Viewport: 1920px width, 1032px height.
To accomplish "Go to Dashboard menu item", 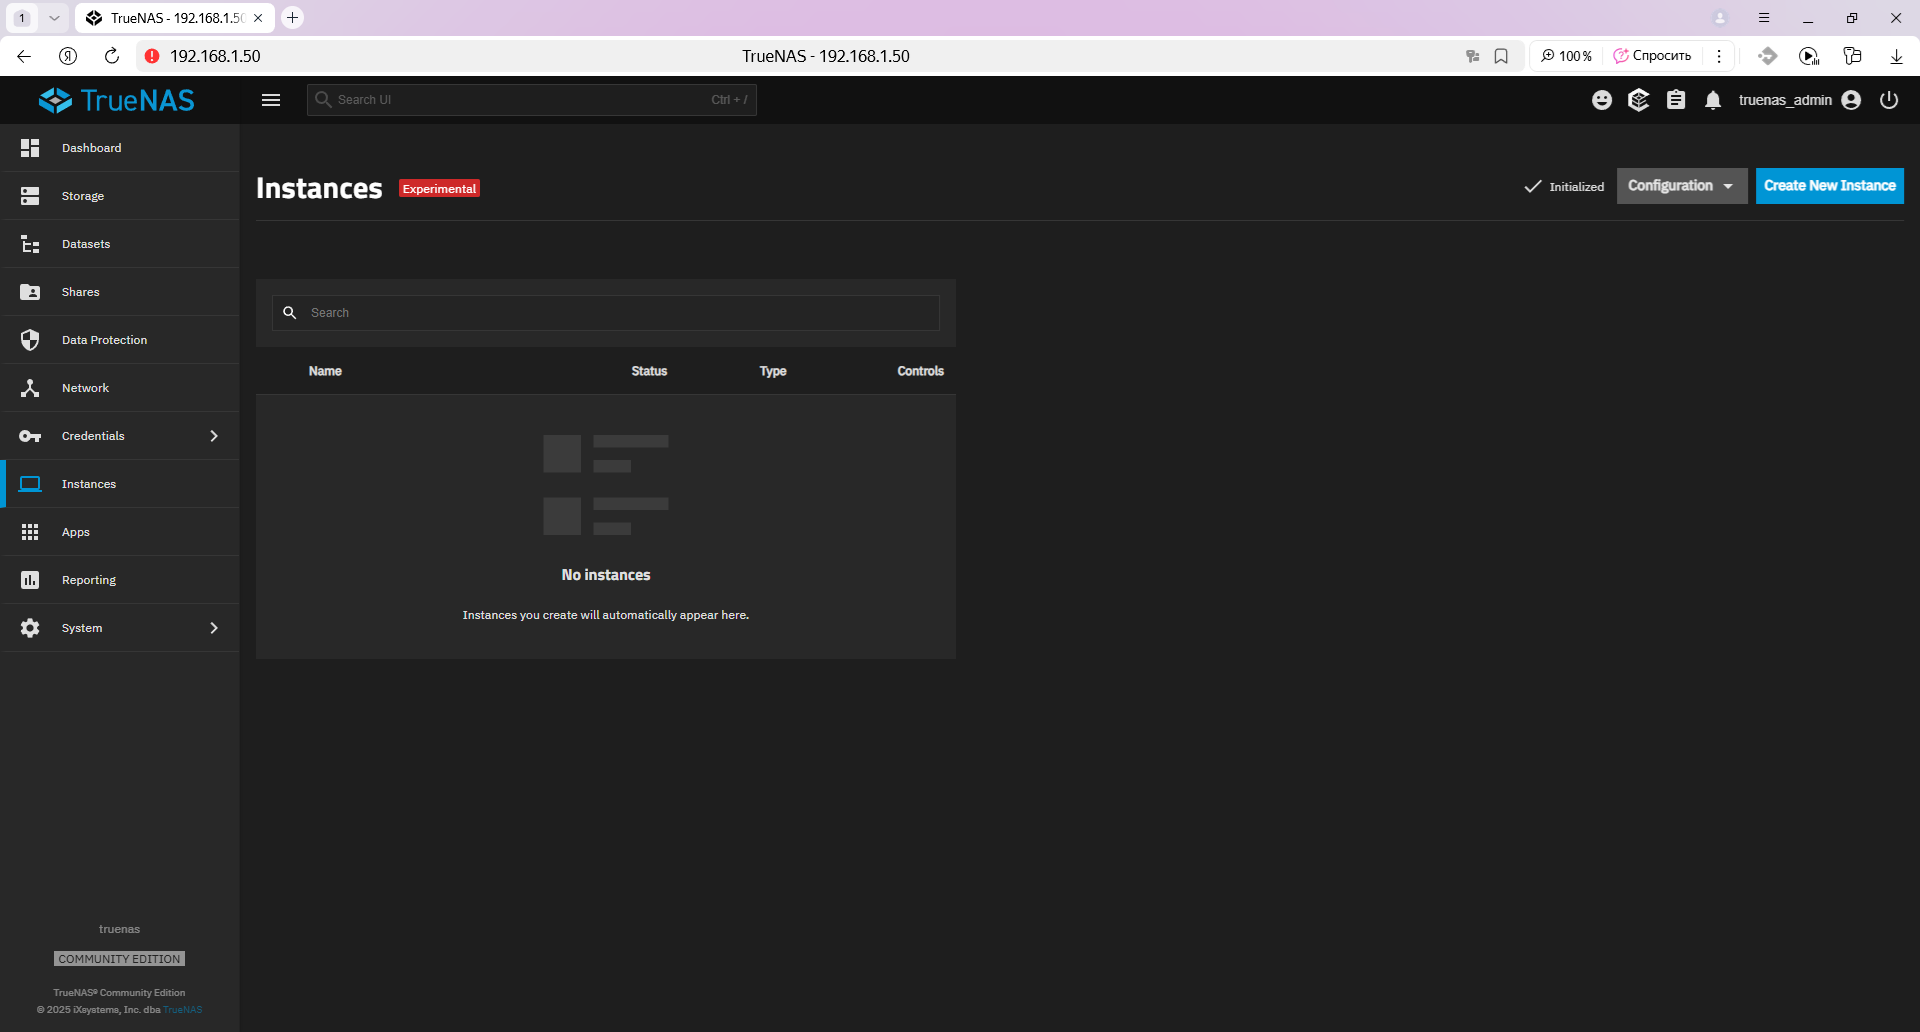I will (120, 148).
